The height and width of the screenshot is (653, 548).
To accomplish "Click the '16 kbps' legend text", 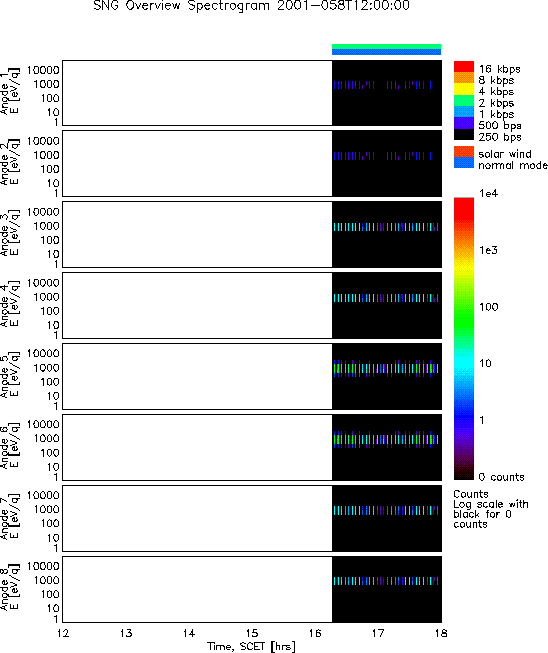I will (x=500, y=69).
